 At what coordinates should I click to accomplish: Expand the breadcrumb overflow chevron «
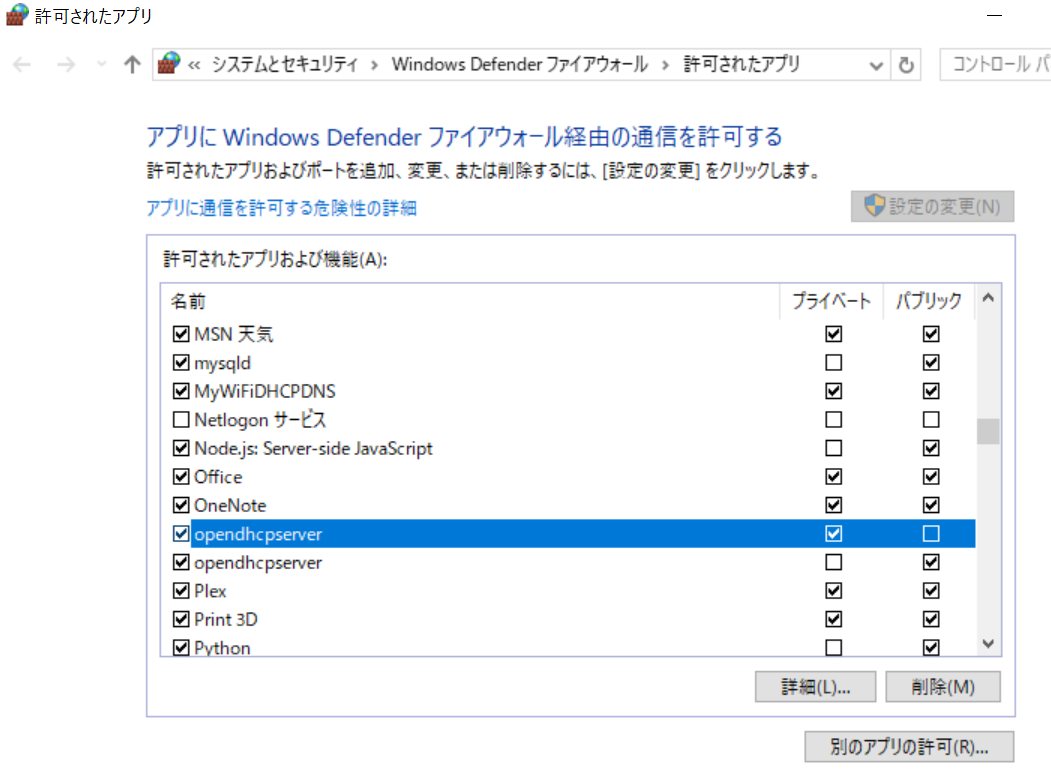point(194,65)
